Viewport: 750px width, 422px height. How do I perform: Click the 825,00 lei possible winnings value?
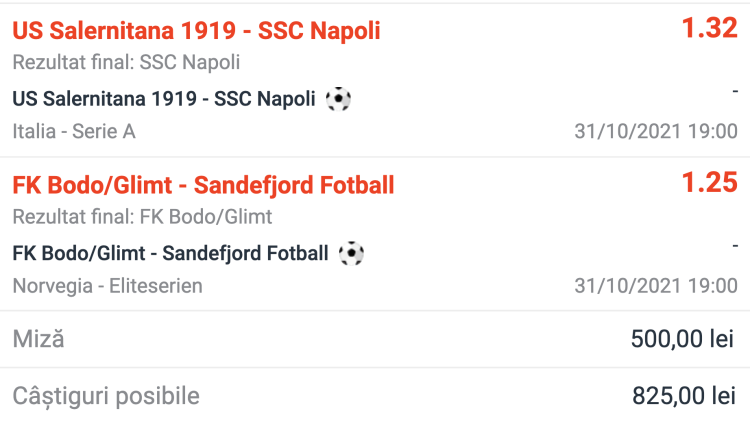pyautogui.click(x=683, y=396)
